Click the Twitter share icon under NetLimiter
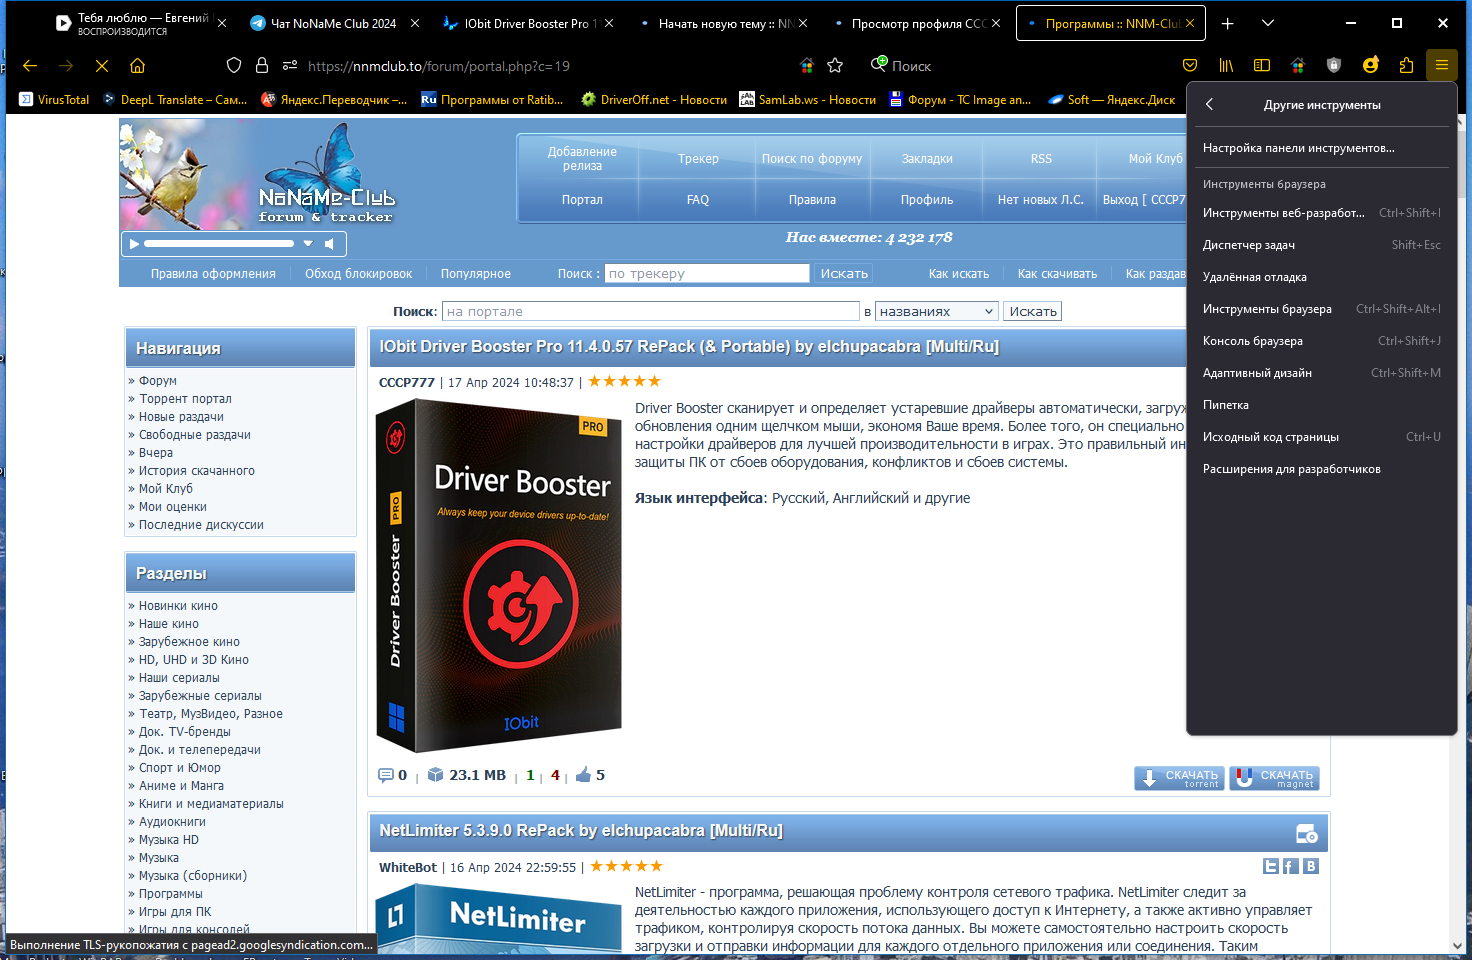1472x960 pixels. click(x=1271, y=866)
